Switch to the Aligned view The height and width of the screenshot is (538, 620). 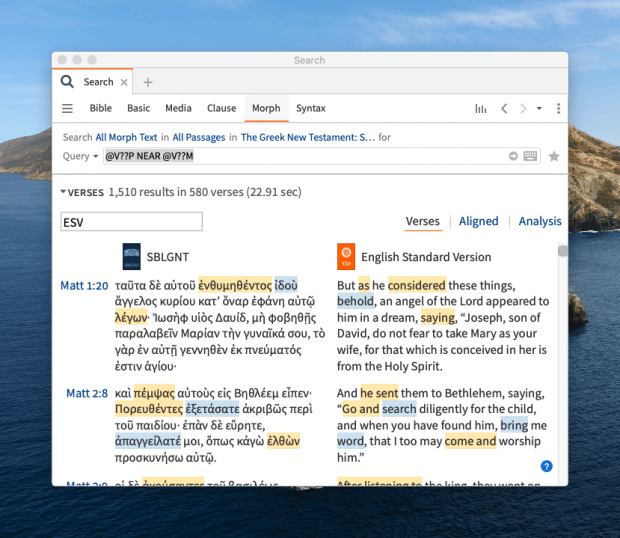point(478,221)
